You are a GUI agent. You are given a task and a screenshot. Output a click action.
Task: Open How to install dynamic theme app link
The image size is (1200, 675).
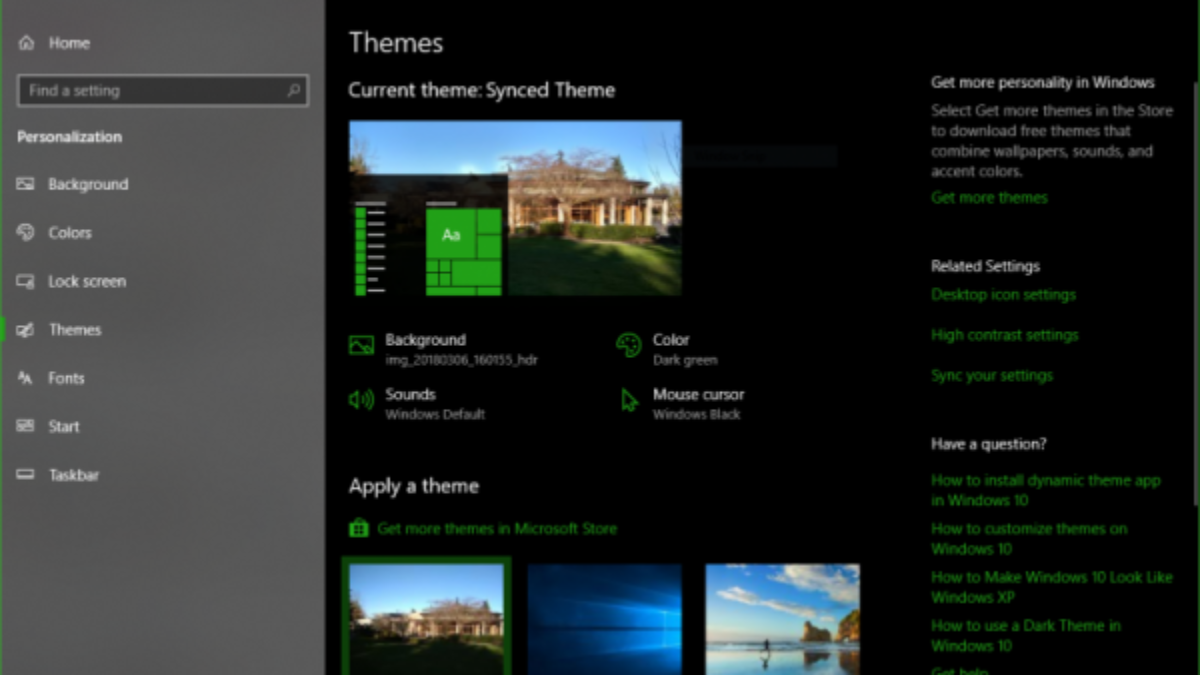point(1045,490)
